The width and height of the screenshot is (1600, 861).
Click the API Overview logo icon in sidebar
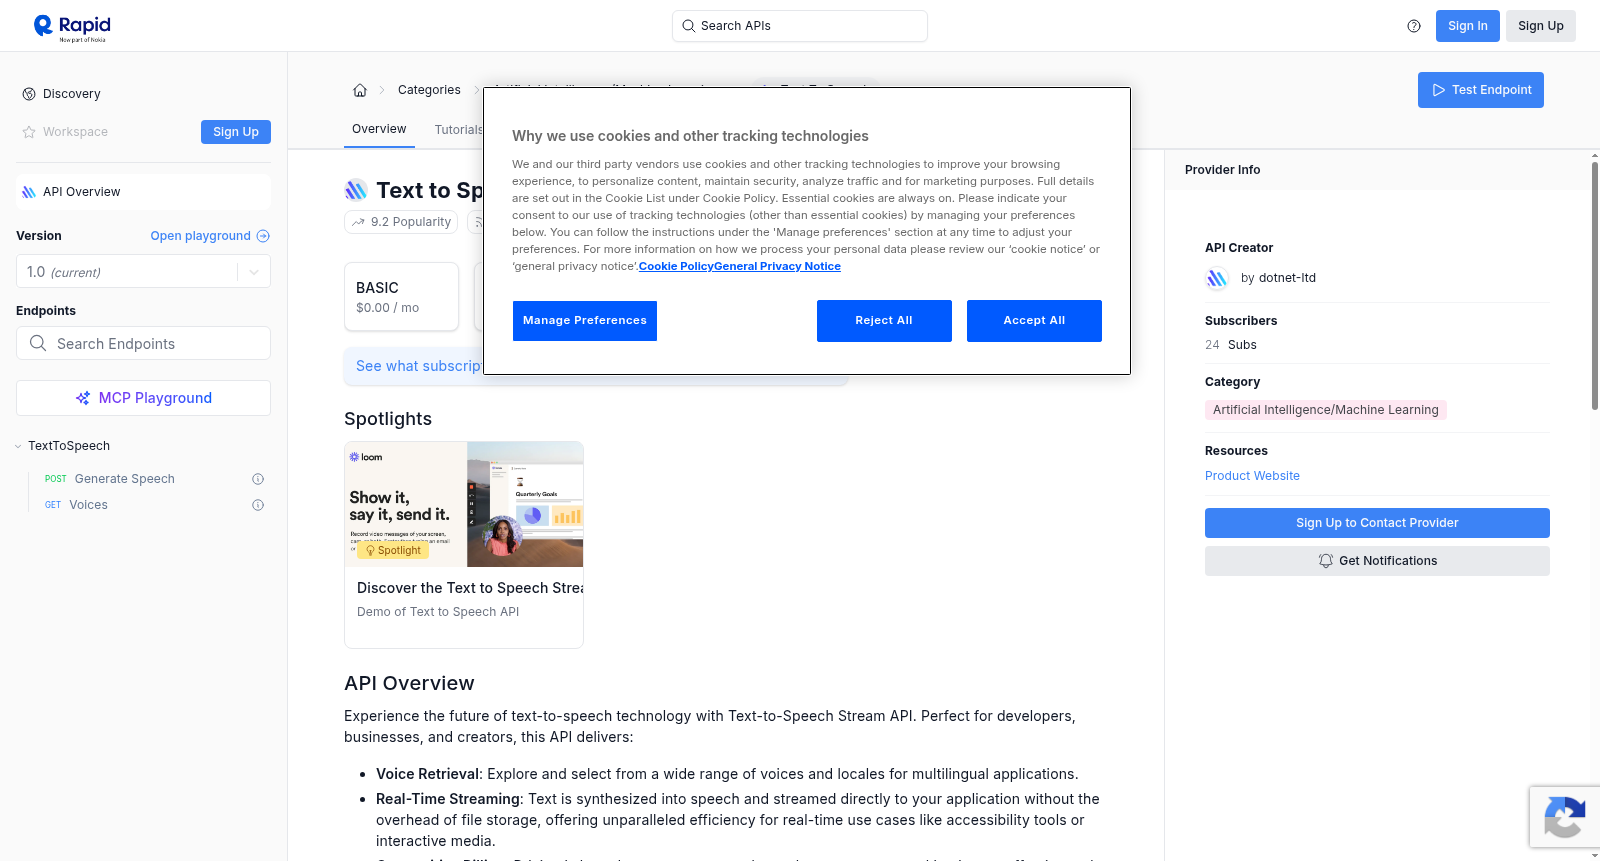point(29,192)
